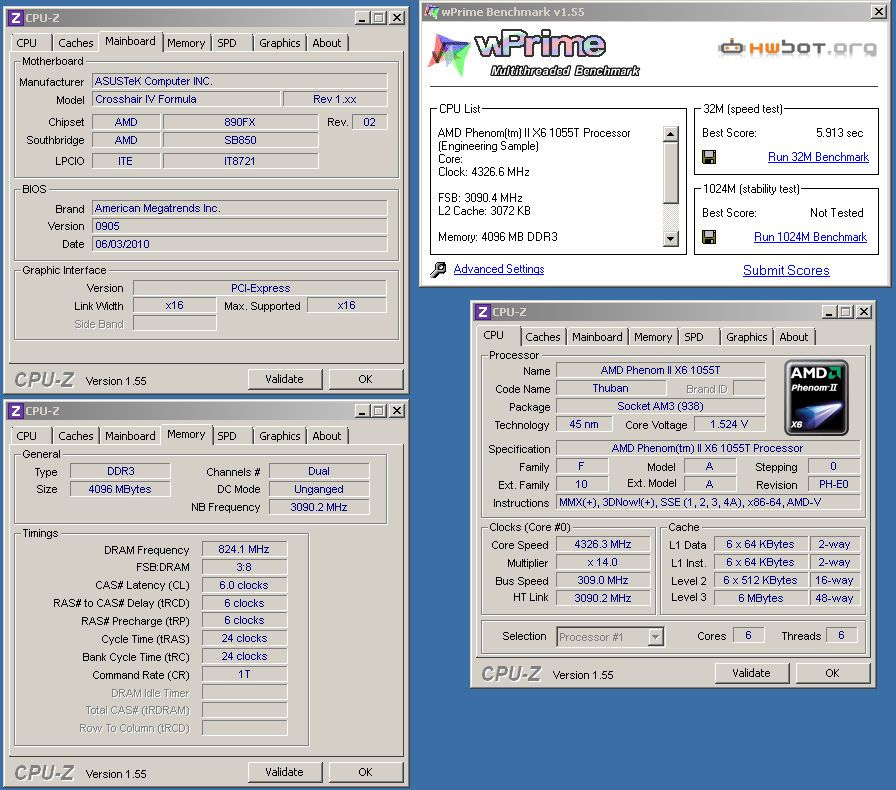Image resolution: width=896 pixels, height=790 pixels.
Task: Click Validate in the Mainboard window
Action: (x=285, y=379)
